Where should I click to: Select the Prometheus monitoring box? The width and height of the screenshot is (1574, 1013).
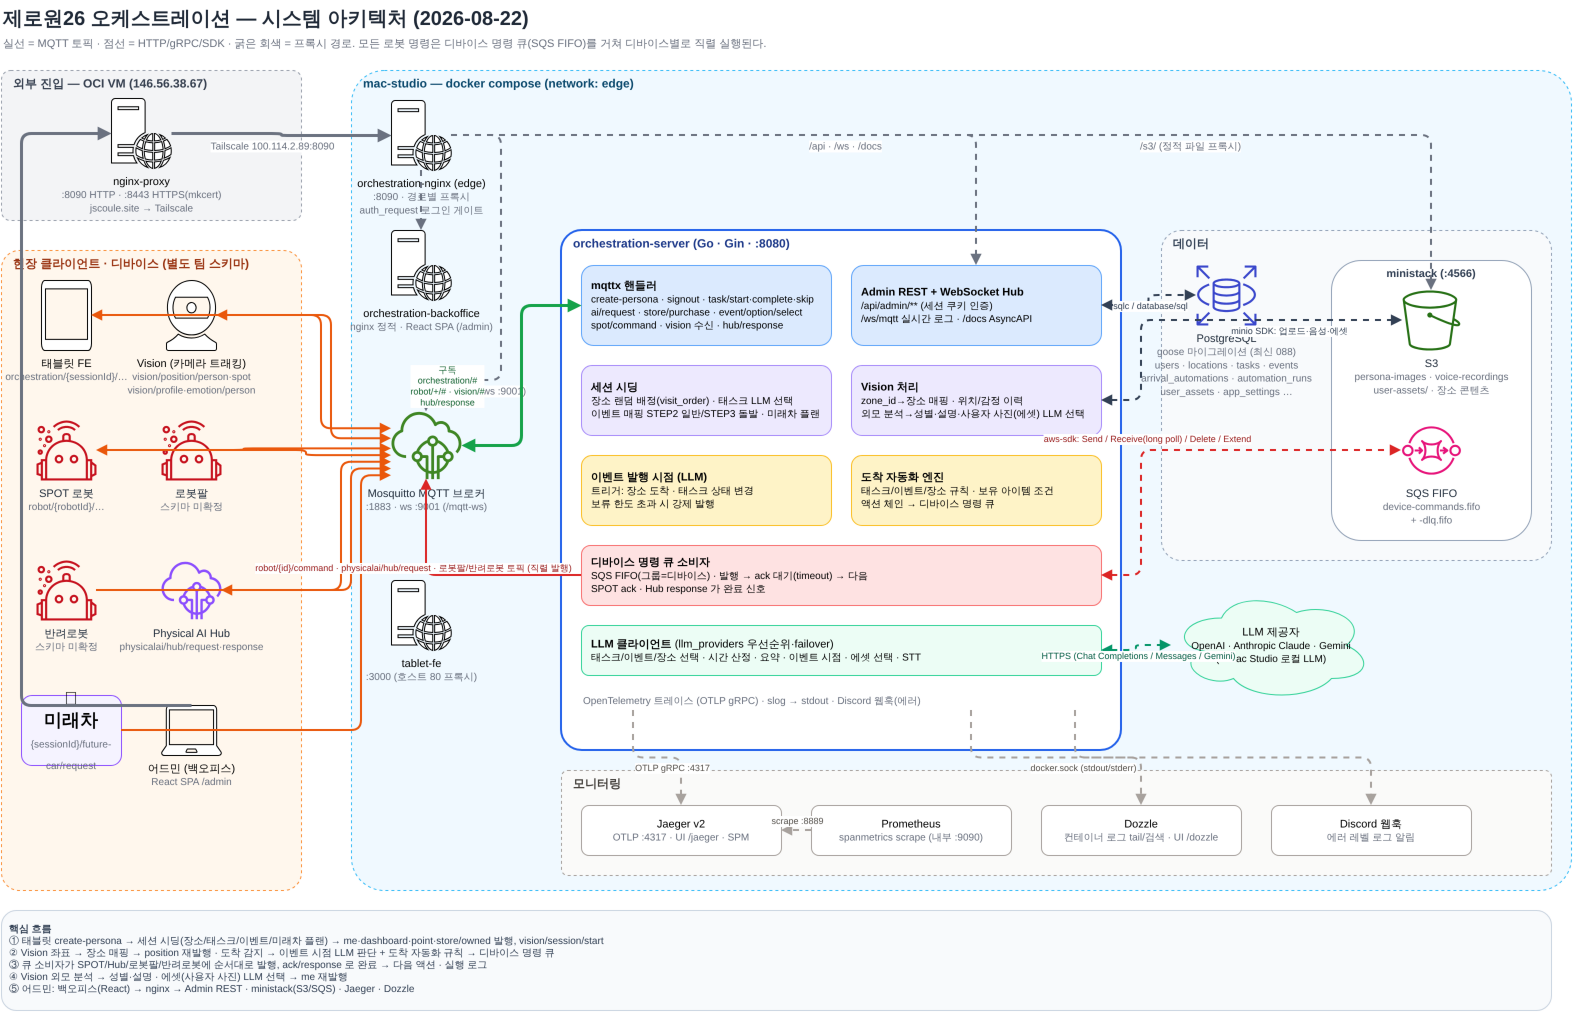pyautogui.click(x=911, y=830)
